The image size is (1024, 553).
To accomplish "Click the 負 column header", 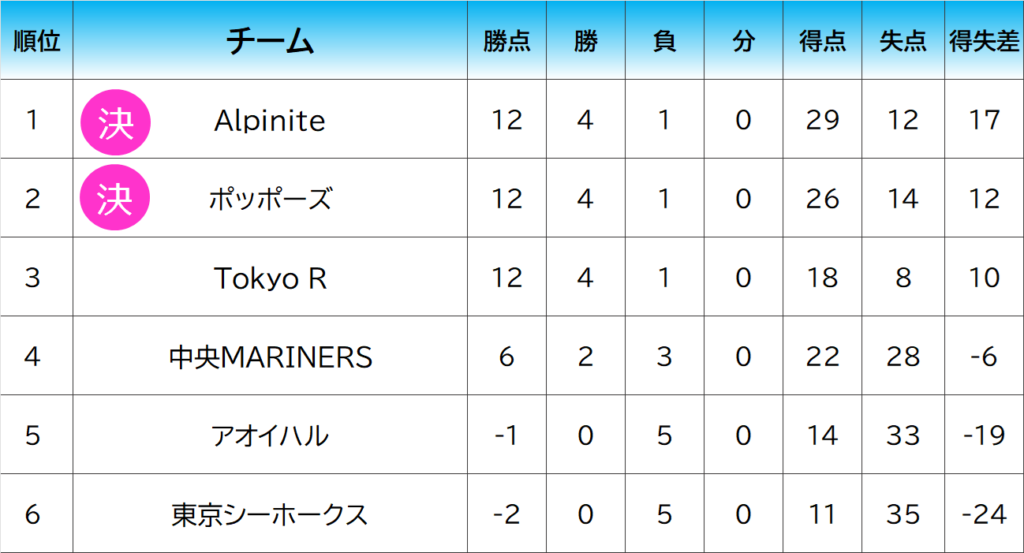I will click(665, 41).
